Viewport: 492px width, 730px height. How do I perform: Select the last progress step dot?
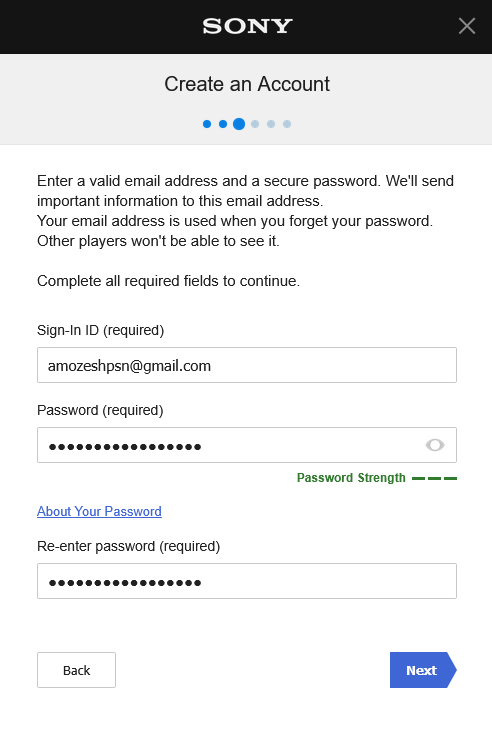point(287,124)
